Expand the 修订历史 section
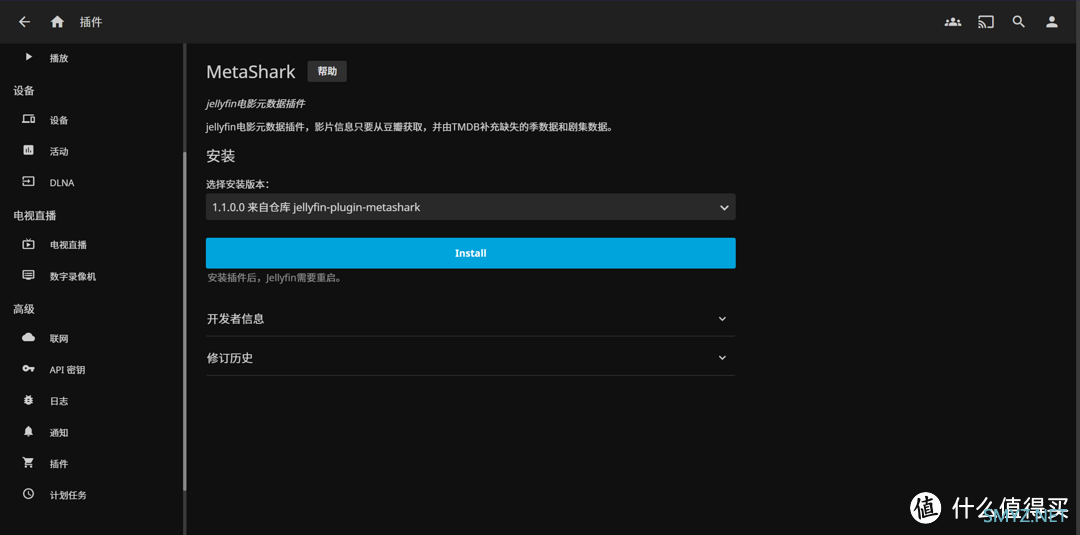This screenshot has height=535, width=1080. point(470,358)
